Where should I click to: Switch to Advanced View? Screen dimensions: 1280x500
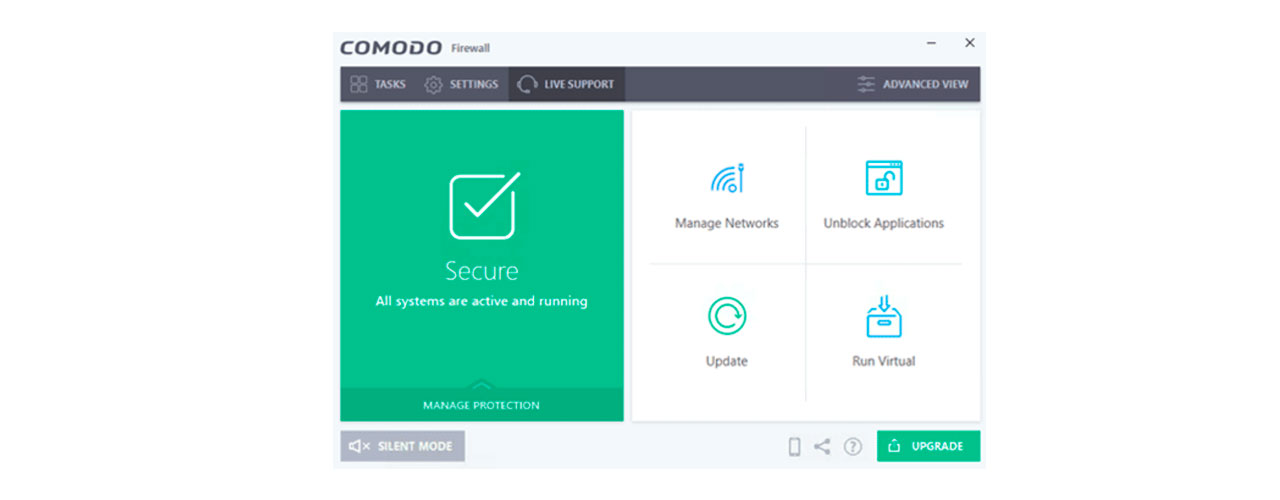[x=913, y=84]
